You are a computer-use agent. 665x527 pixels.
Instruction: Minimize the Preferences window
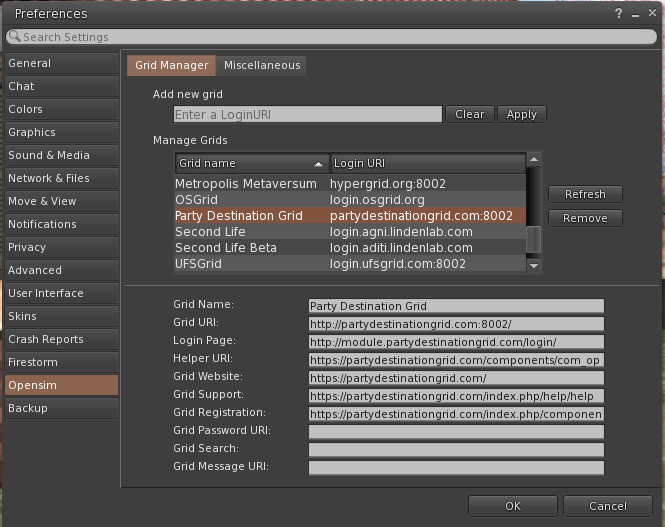click(635, 14)
